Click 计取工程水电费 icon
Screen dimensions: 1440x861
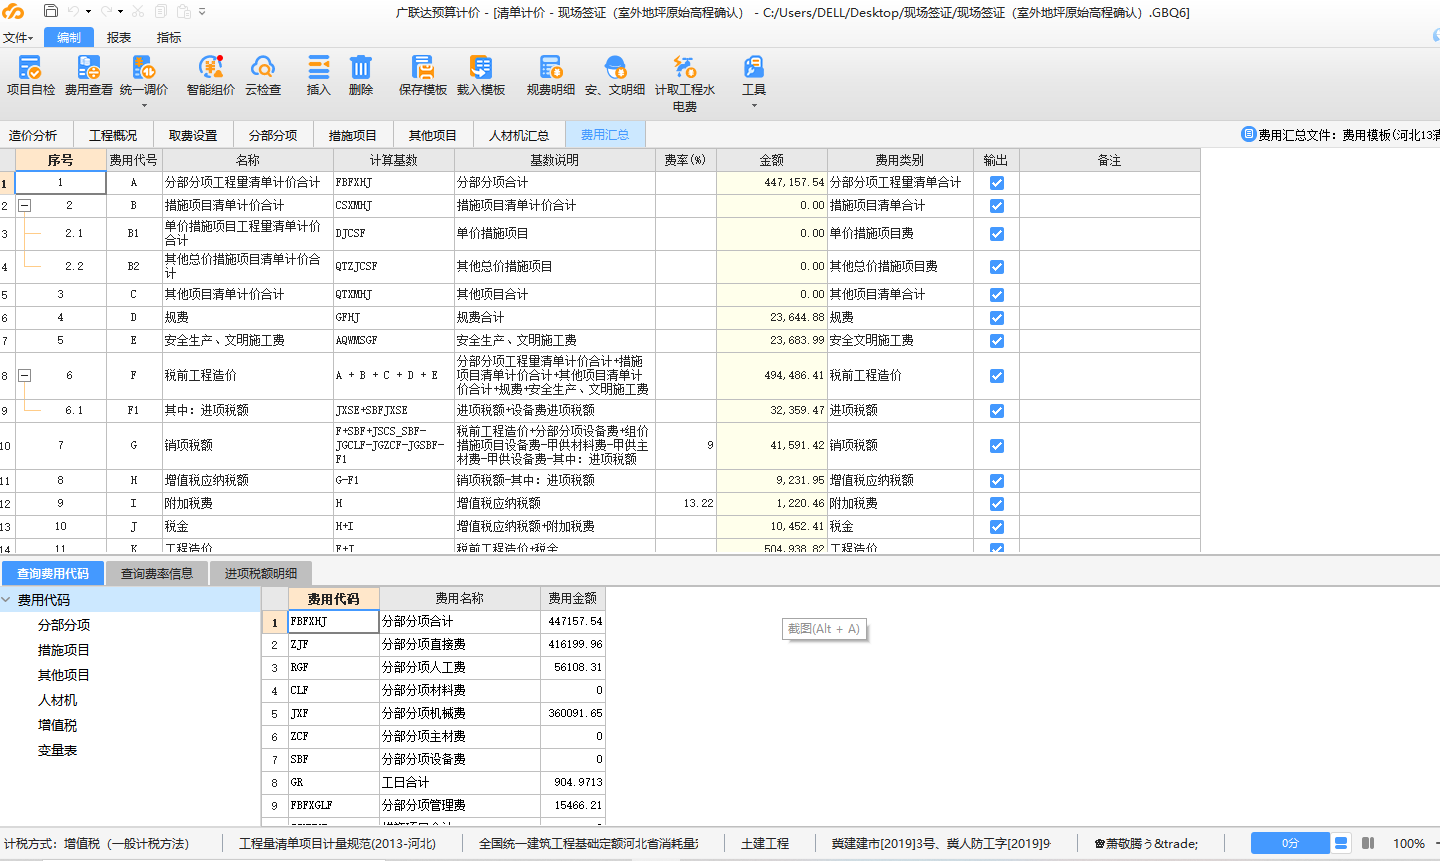coord(685,68)
